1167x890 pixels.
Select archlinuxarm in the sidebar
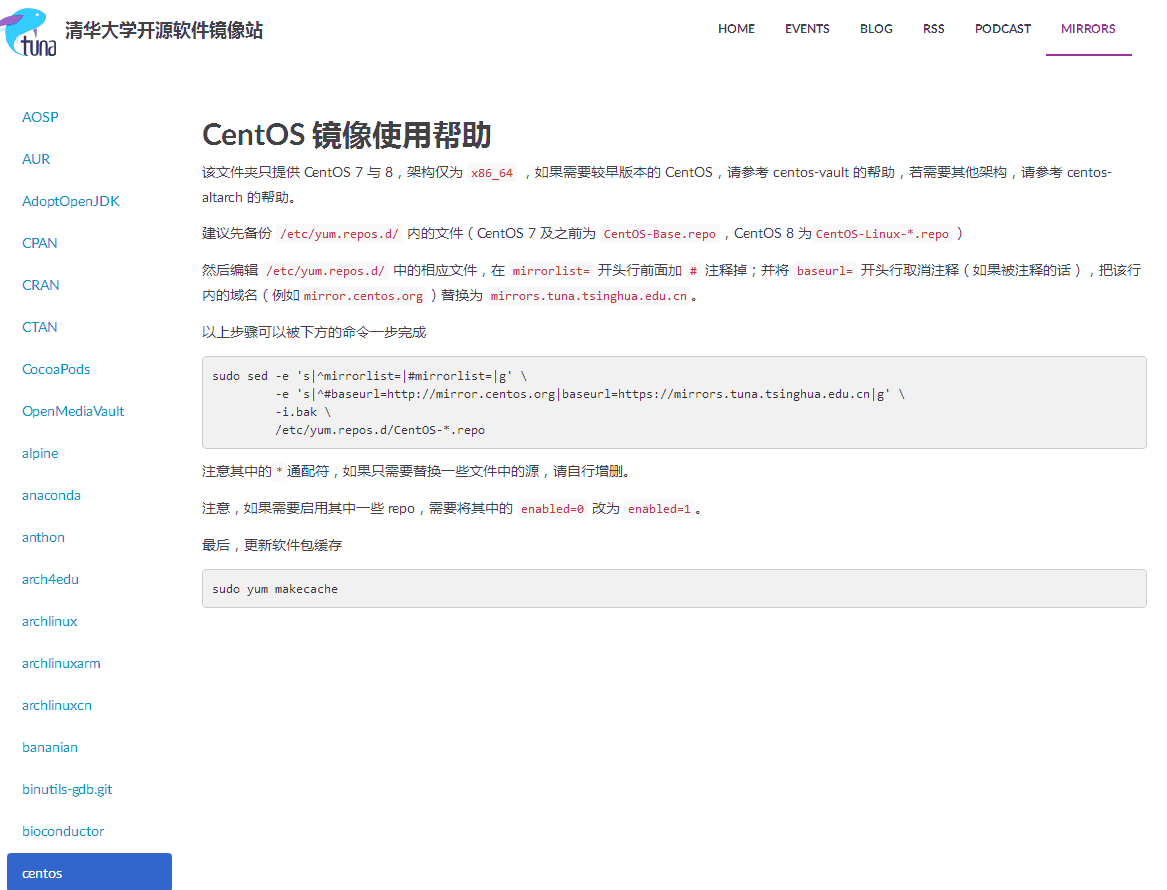61,664
